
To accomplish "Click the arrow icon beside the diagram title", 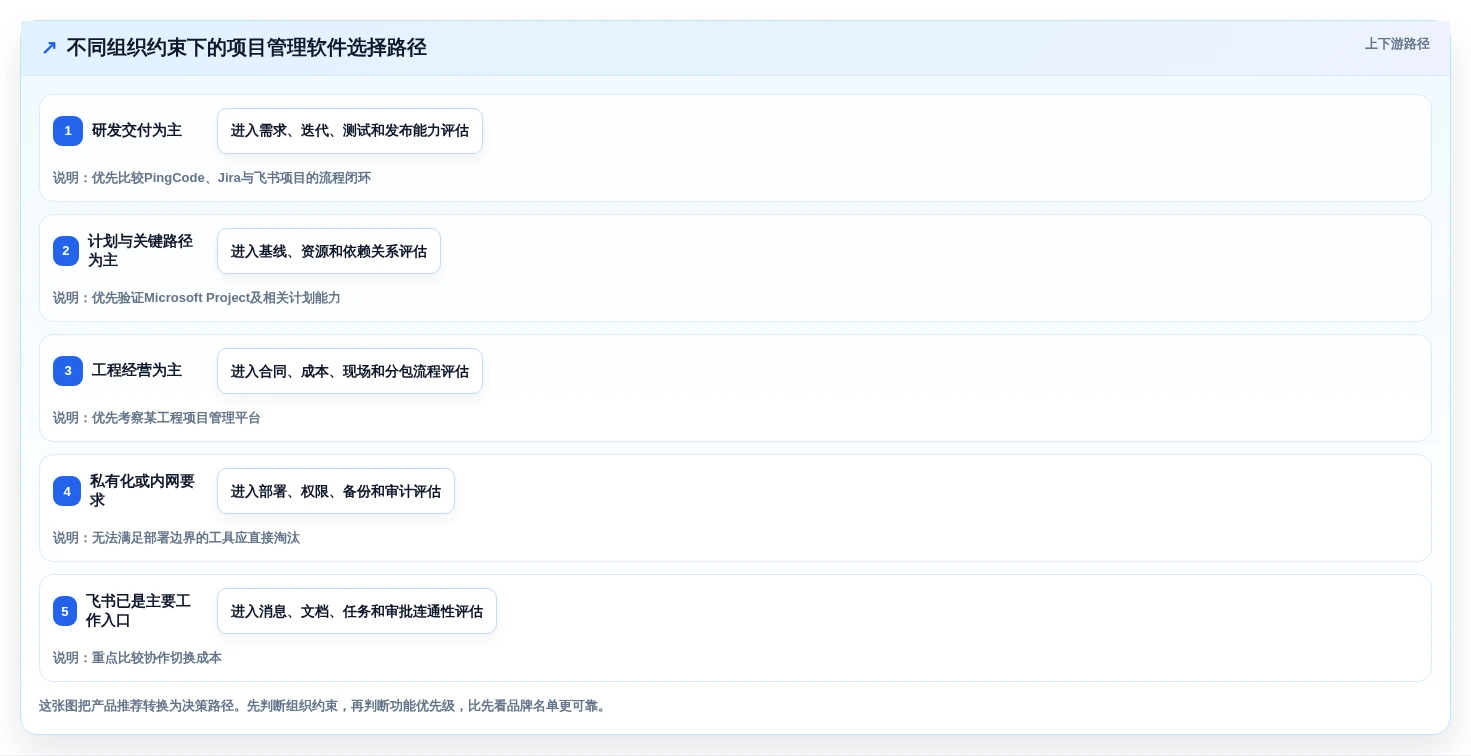I will (49, 47).
